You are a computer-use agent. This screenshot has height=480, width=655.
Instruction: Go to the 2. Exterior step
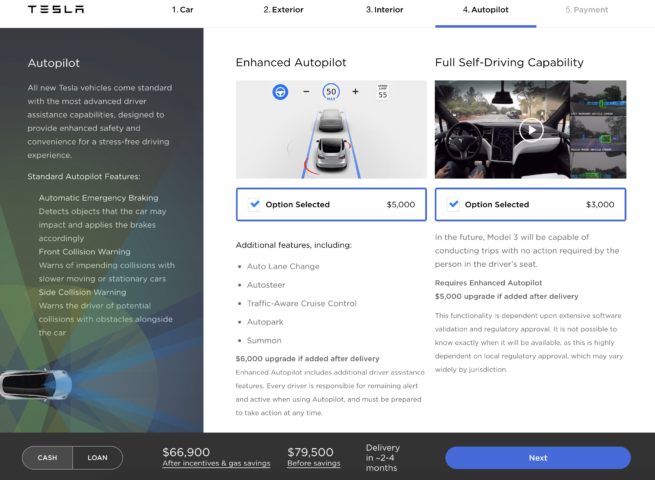pyautogui.click(x=283, y=10)
